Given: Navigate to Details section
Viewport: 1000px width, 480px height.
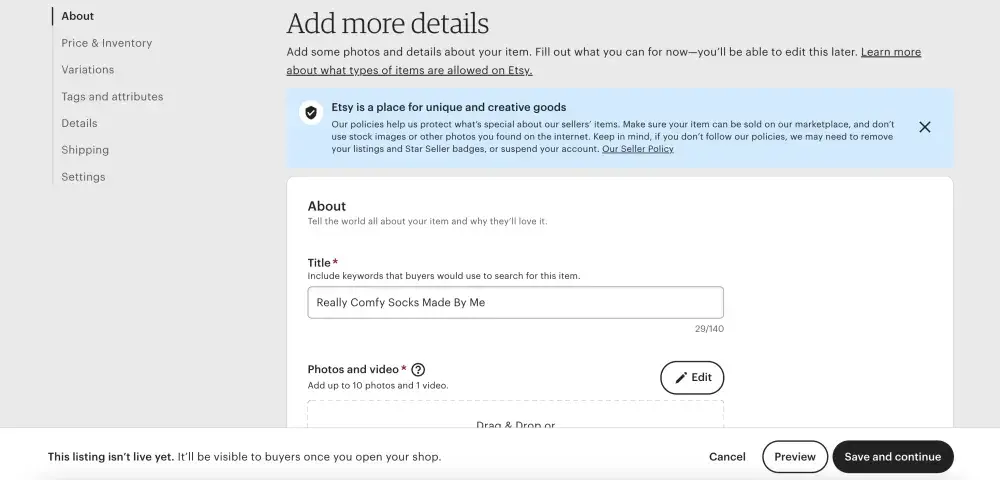Looking at the screenshot, I should (x=79, y=124).
